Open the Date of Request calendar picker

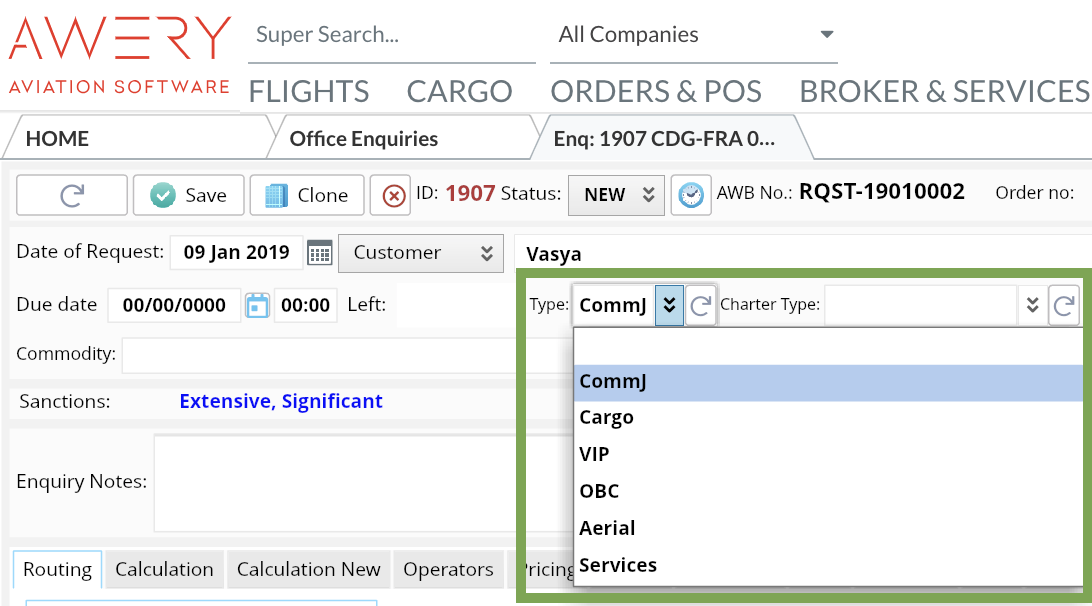coord(319,253)
